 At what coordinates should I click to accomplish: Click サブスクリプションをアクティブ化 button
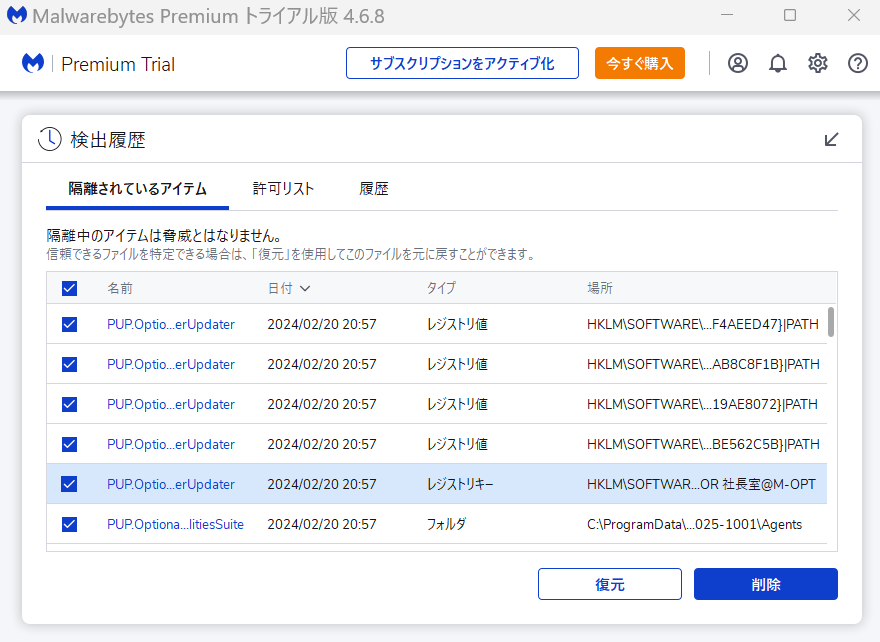[462, 63]
